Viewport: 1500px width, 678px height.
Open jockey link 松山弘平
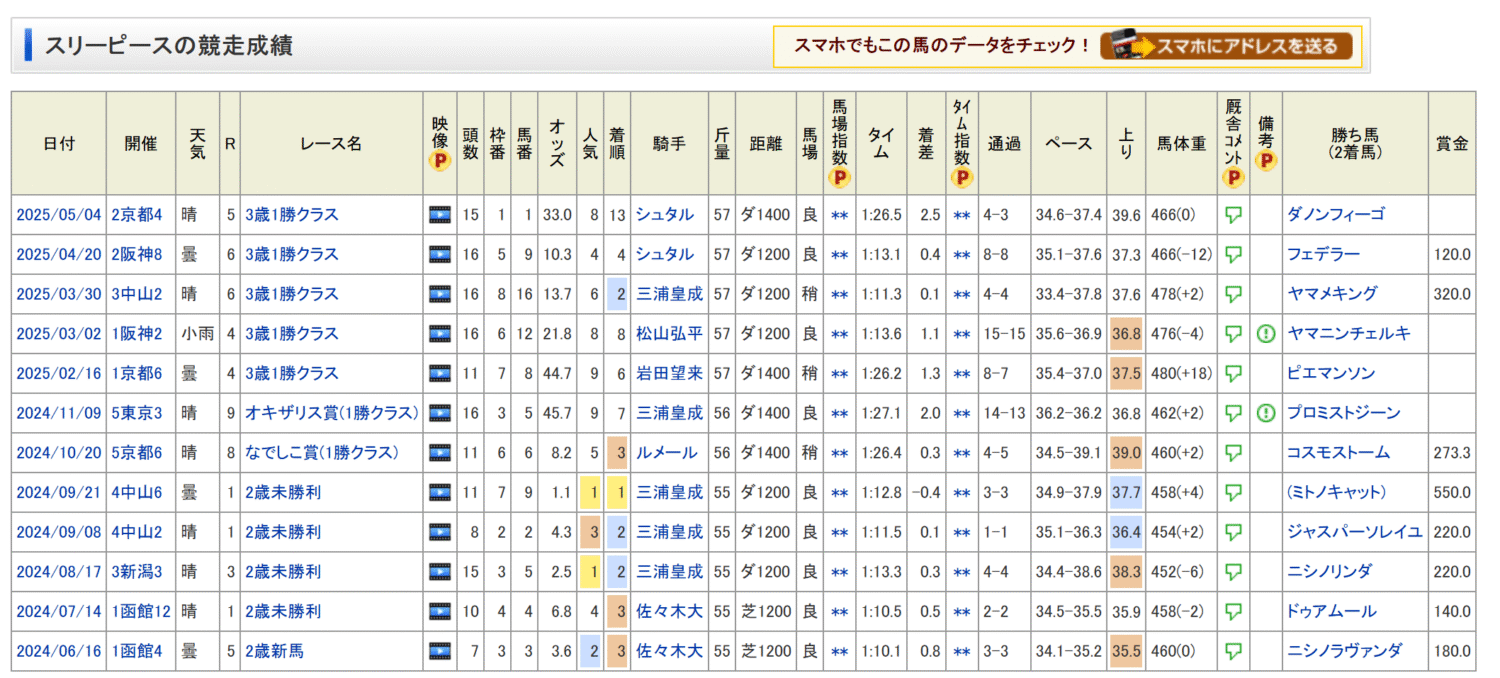coord(670,334)
